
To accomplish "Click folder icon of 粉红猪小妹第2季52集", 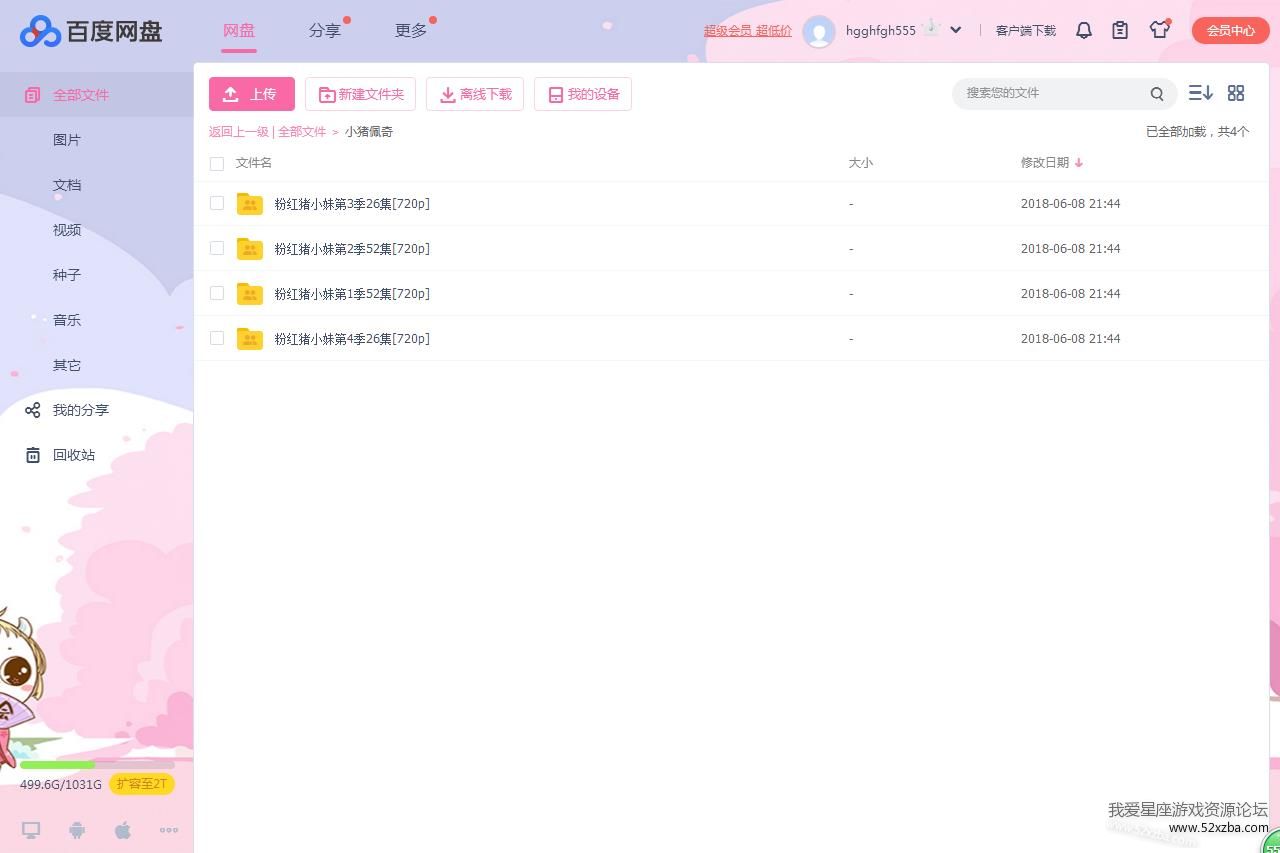I will coord(250,249).
